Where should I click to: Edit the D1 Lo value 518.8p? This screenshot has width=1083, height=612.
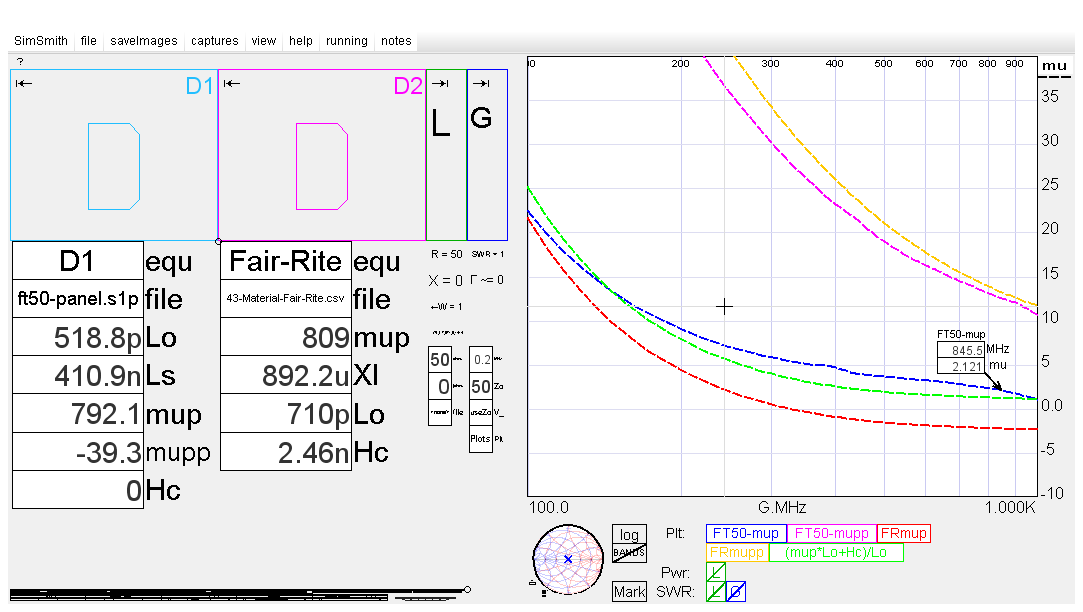77,337
